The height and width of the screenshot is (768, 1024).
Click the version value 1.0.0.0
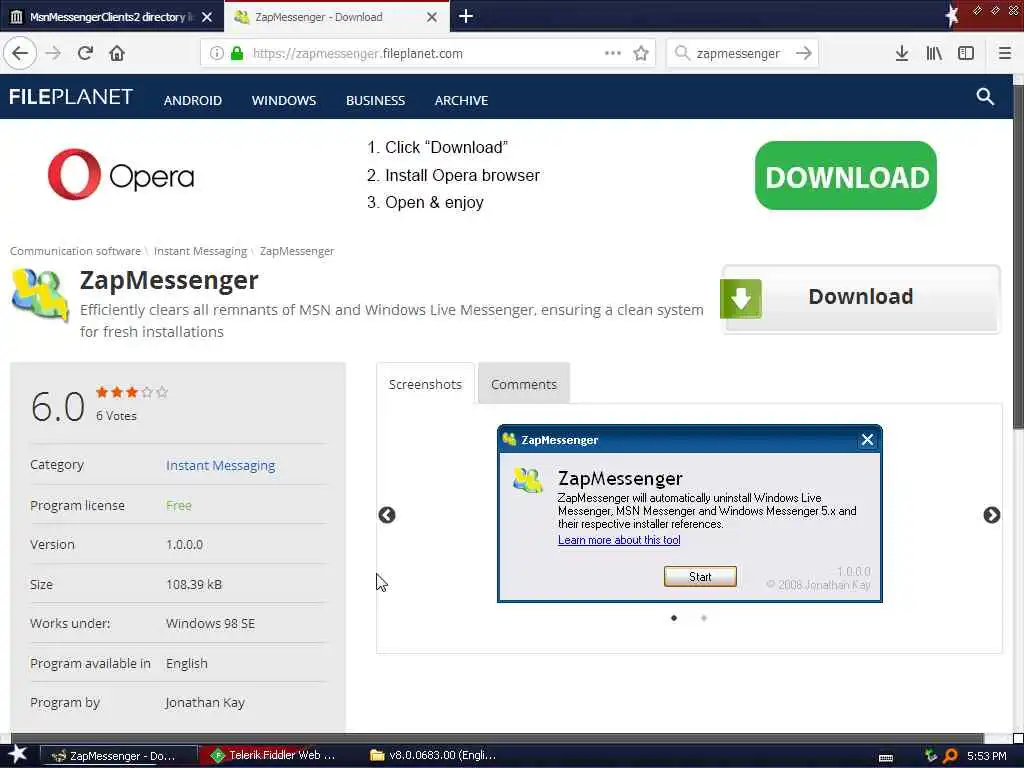point(184,545)
